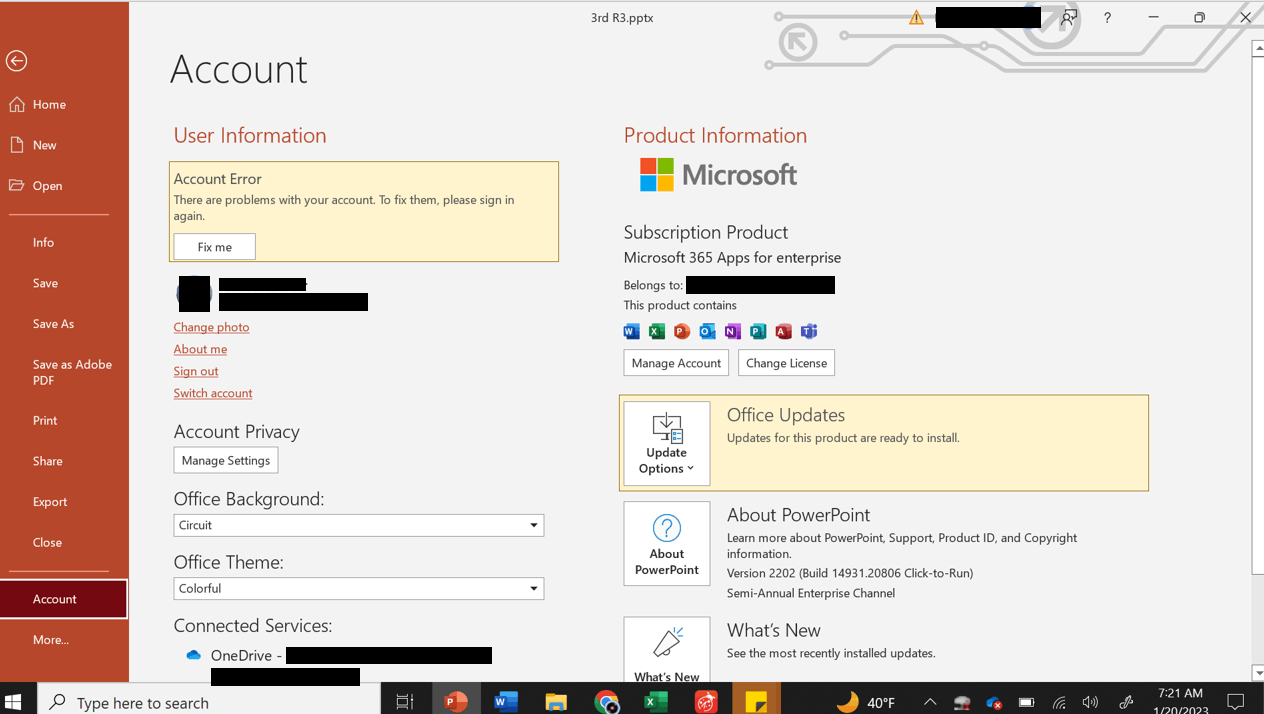Open Word from the taskbar

(x=506, y=701)
